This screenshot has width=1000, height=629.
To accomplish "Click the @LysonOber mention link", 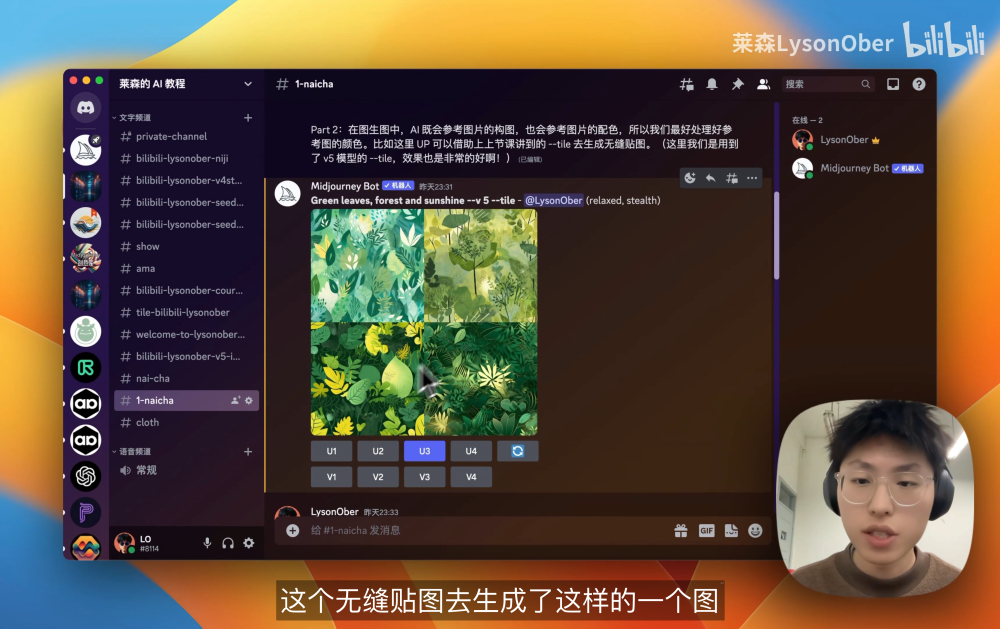I will 554,200.
